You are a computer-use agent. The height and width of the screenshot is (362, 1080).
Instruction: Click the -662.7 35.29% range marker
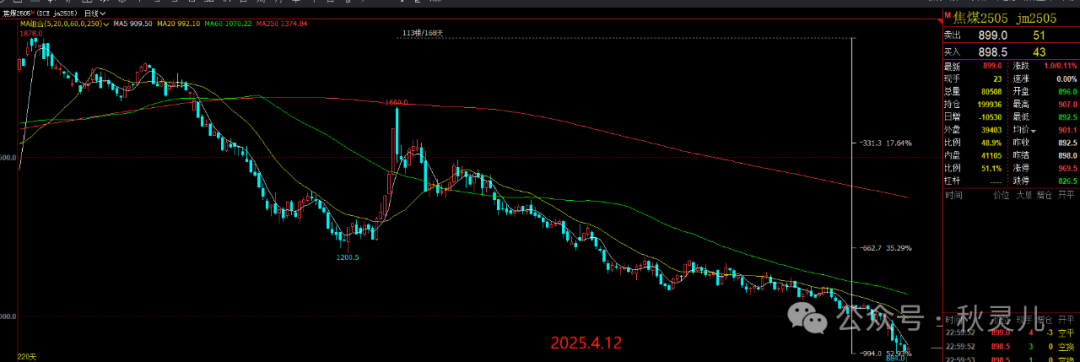point(885,248)
